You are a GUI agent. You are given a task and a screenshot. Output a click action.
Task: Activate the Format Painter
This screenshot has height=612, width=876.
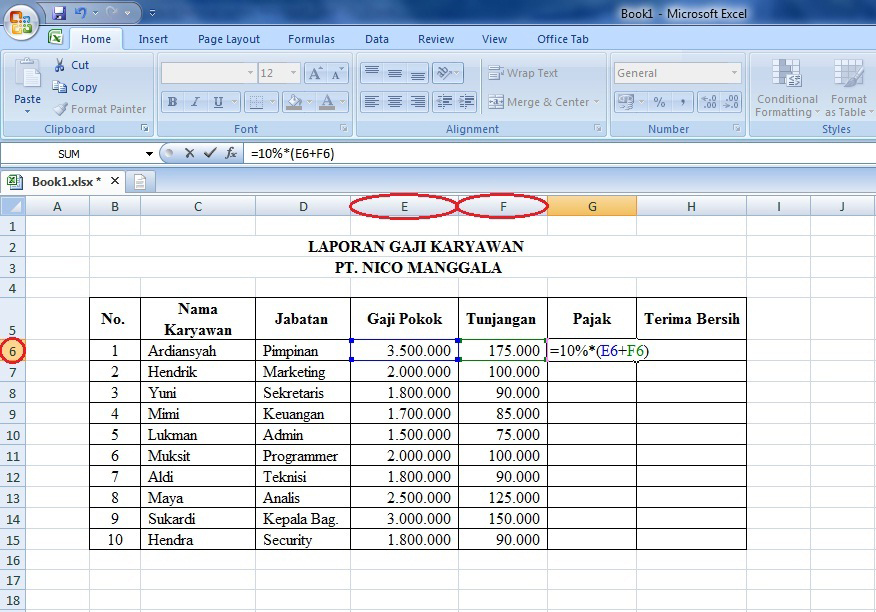click(x=99, y=109)
